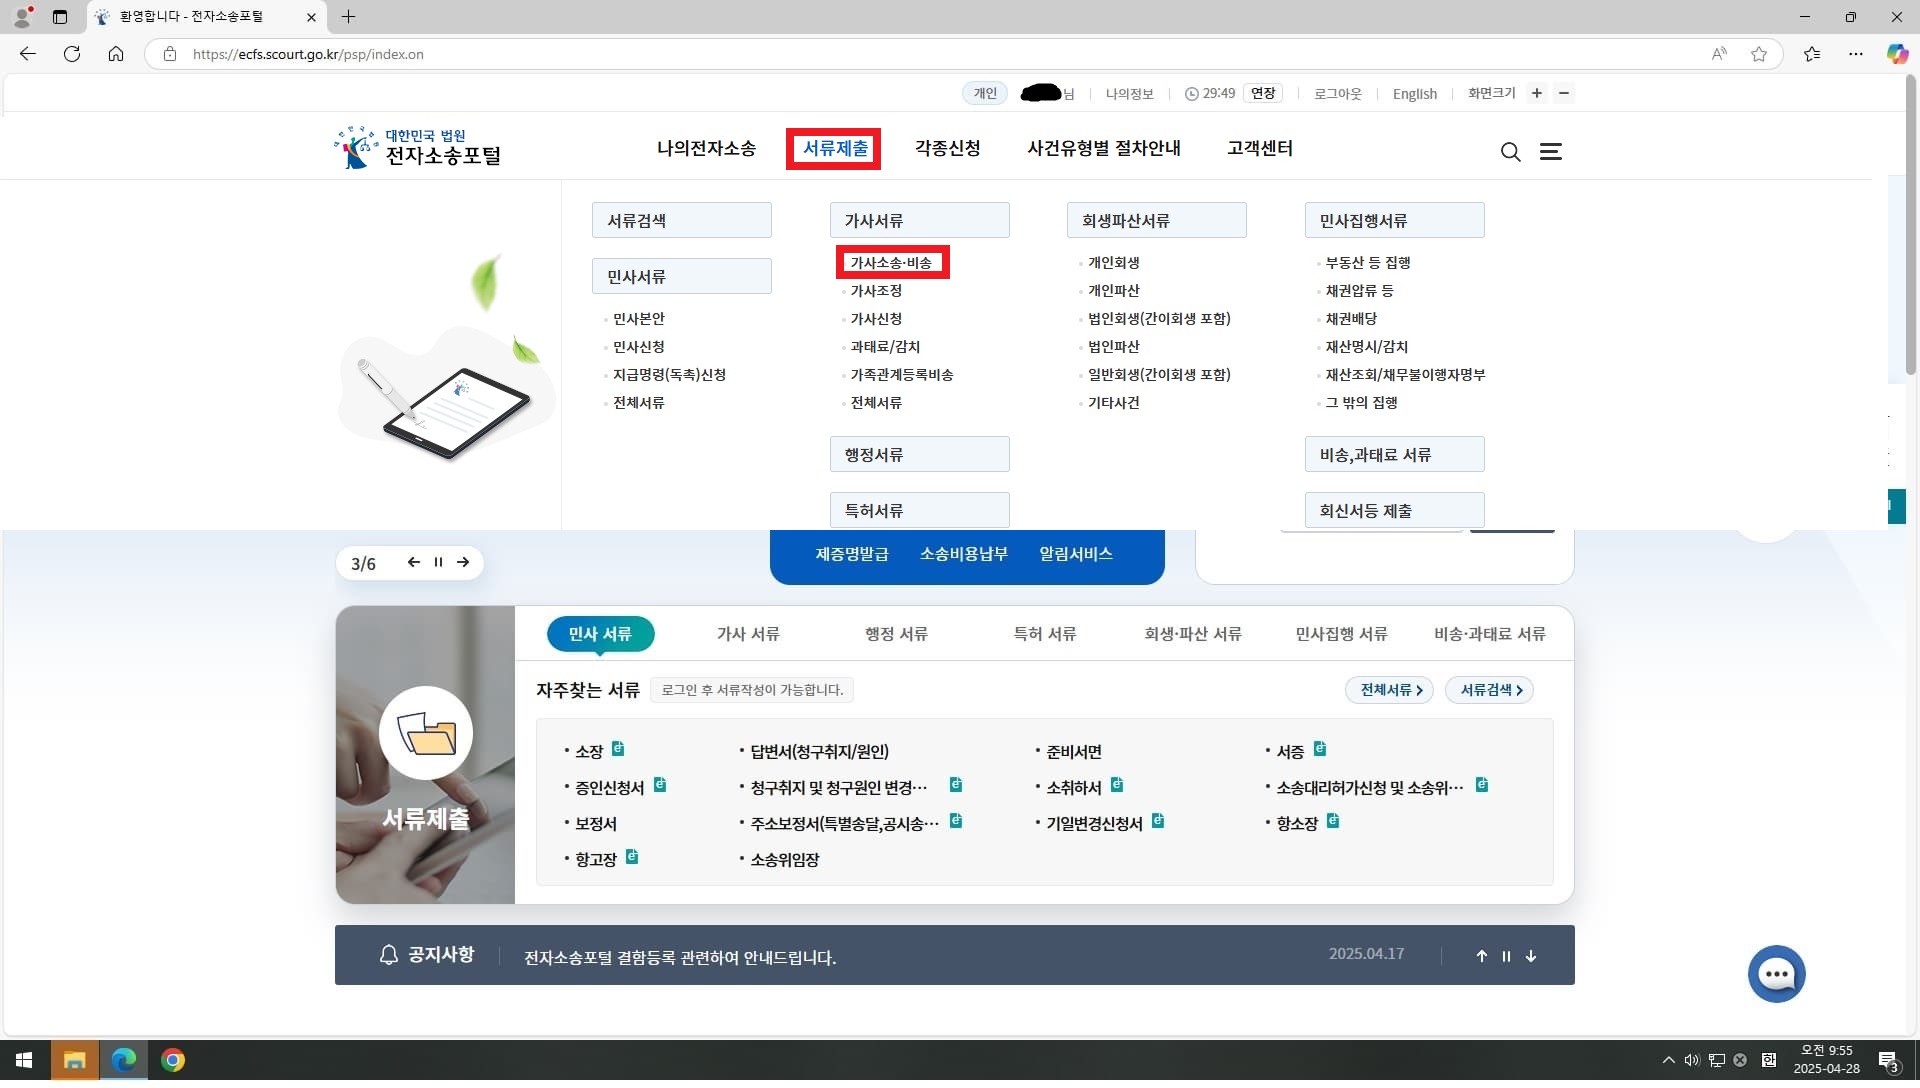The width and height of the screenshot is (1920, 1088).
Task: Open the browser settings ellipsis menu
Action: click(1856, 54)
